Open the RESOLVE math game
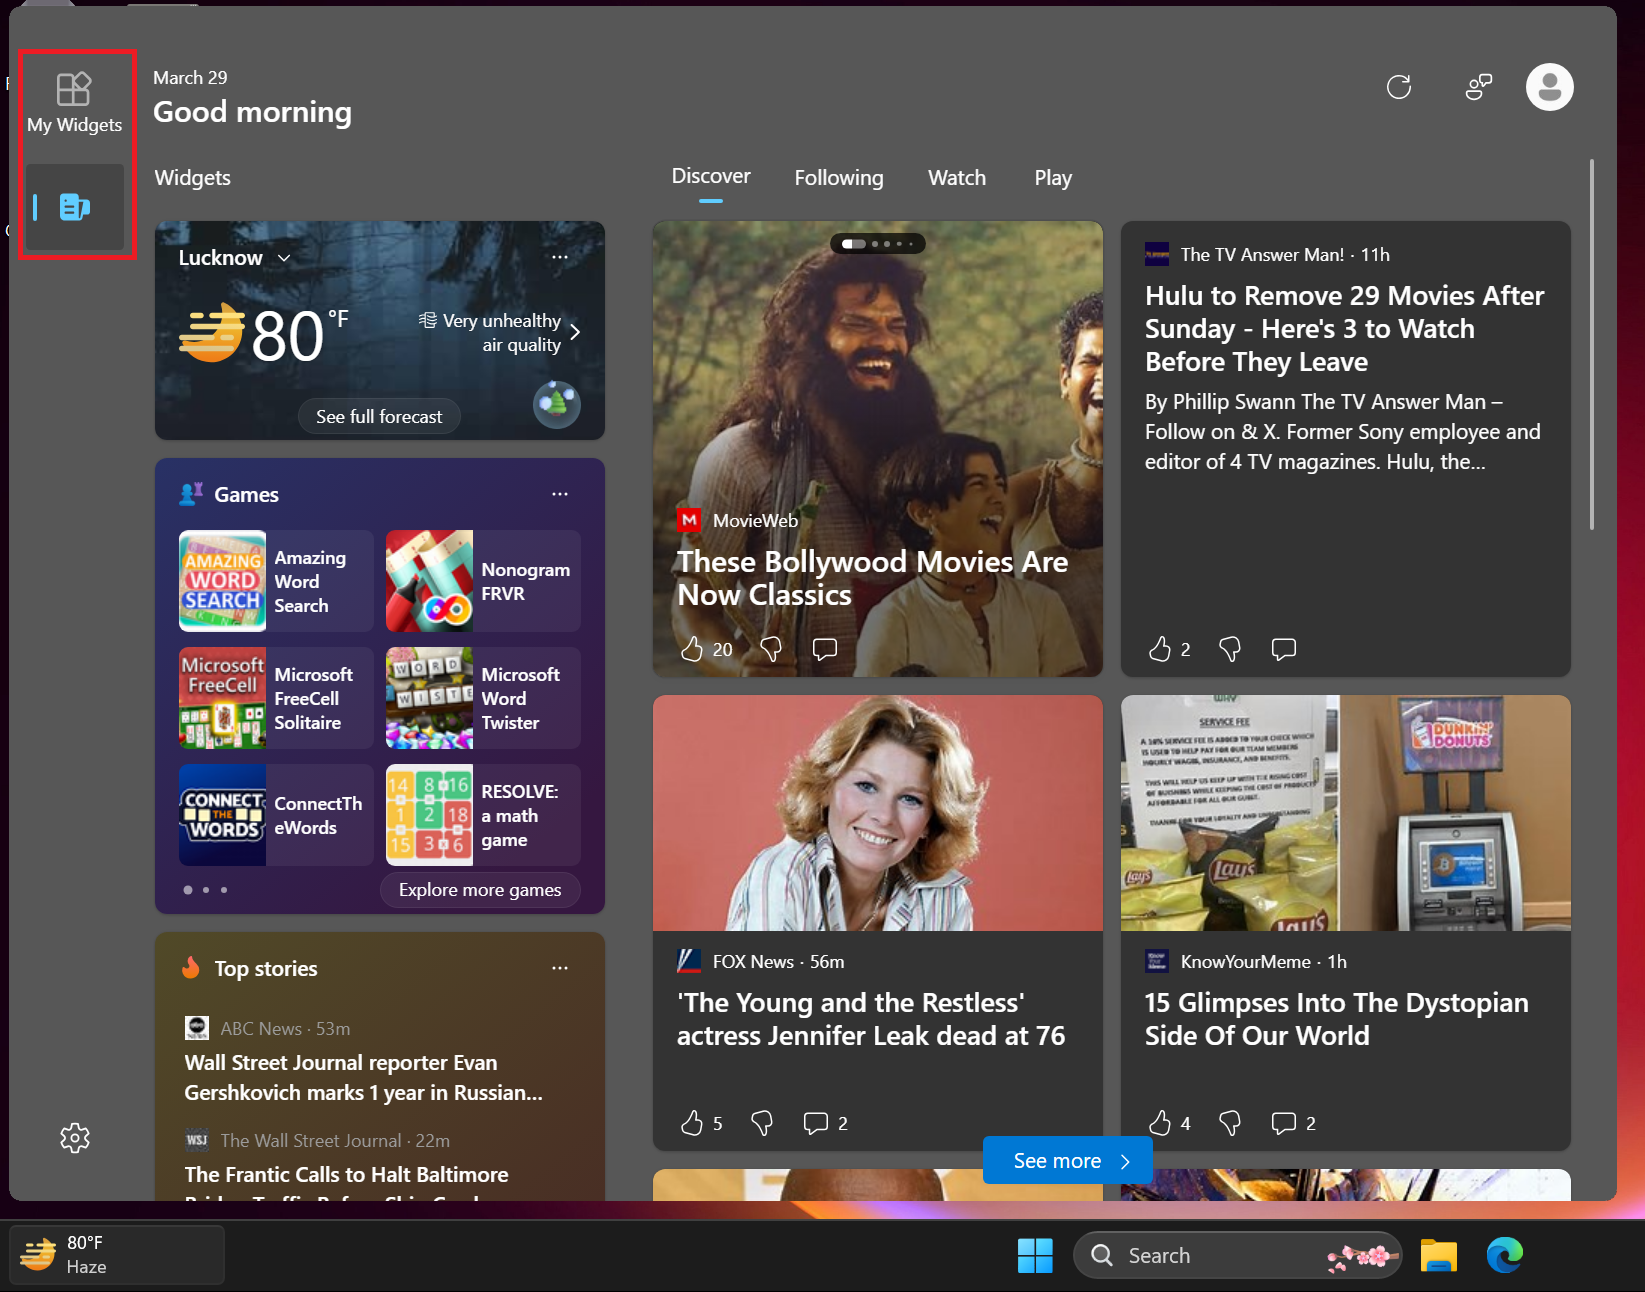The width and height of the screenshot is (1645, 1292). point(482,815)
